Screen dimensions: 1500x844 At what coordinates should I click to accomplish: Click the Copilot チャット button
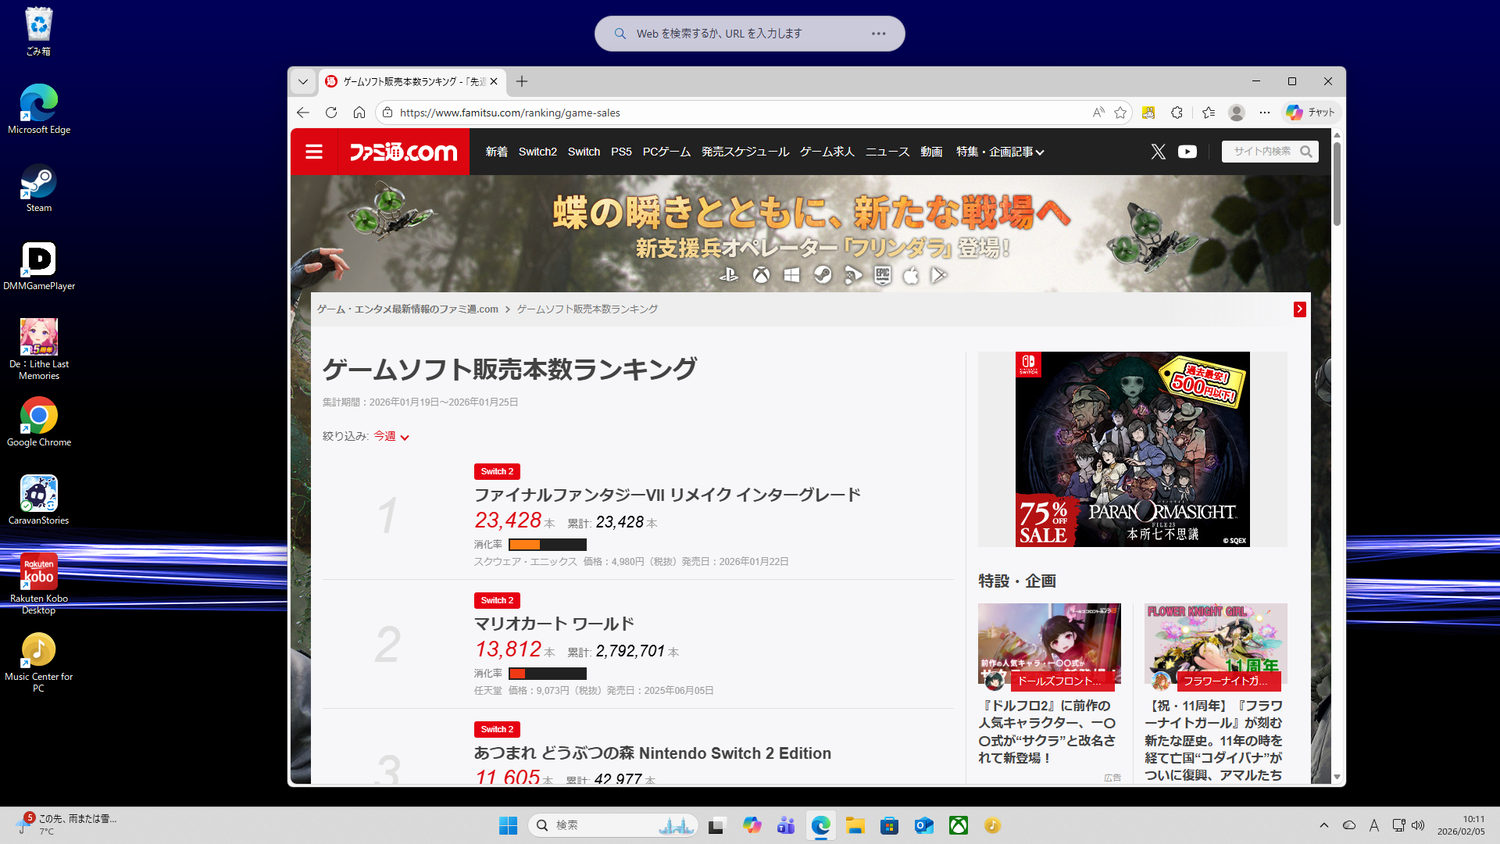point(1311,113)
